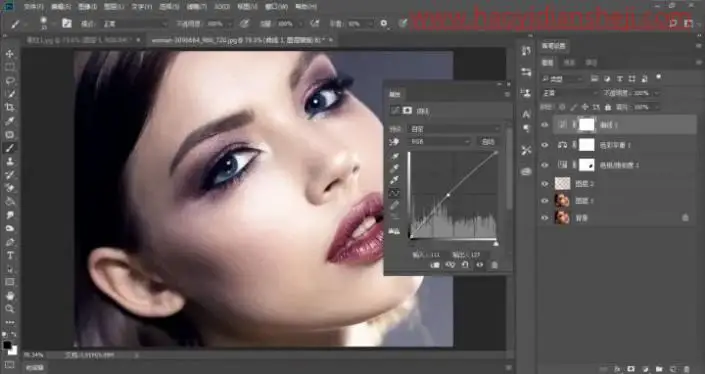Click the brush settings gear icon in options bar

click(384, 23)
